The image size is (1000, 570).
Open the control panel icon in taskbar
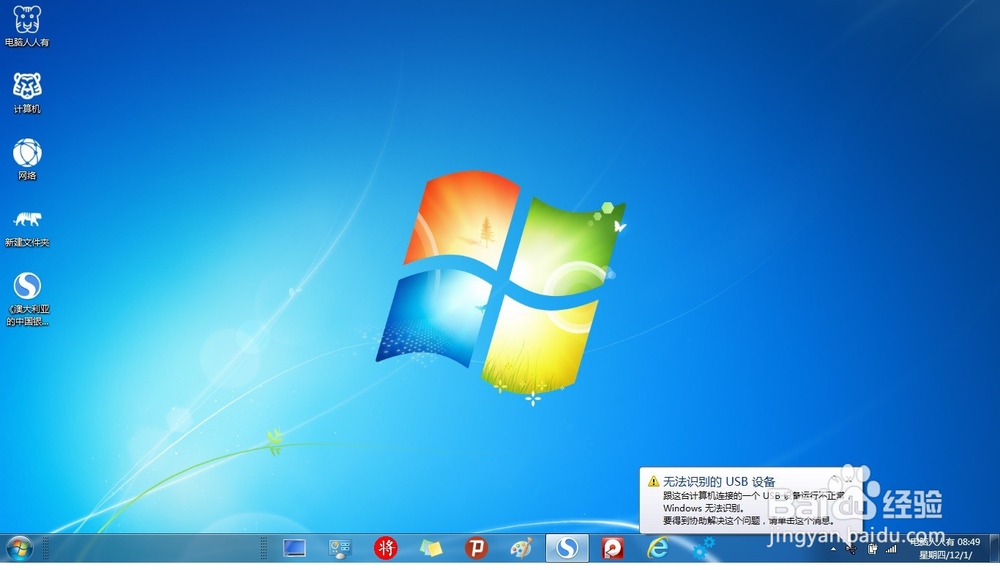tap(340, 548)
